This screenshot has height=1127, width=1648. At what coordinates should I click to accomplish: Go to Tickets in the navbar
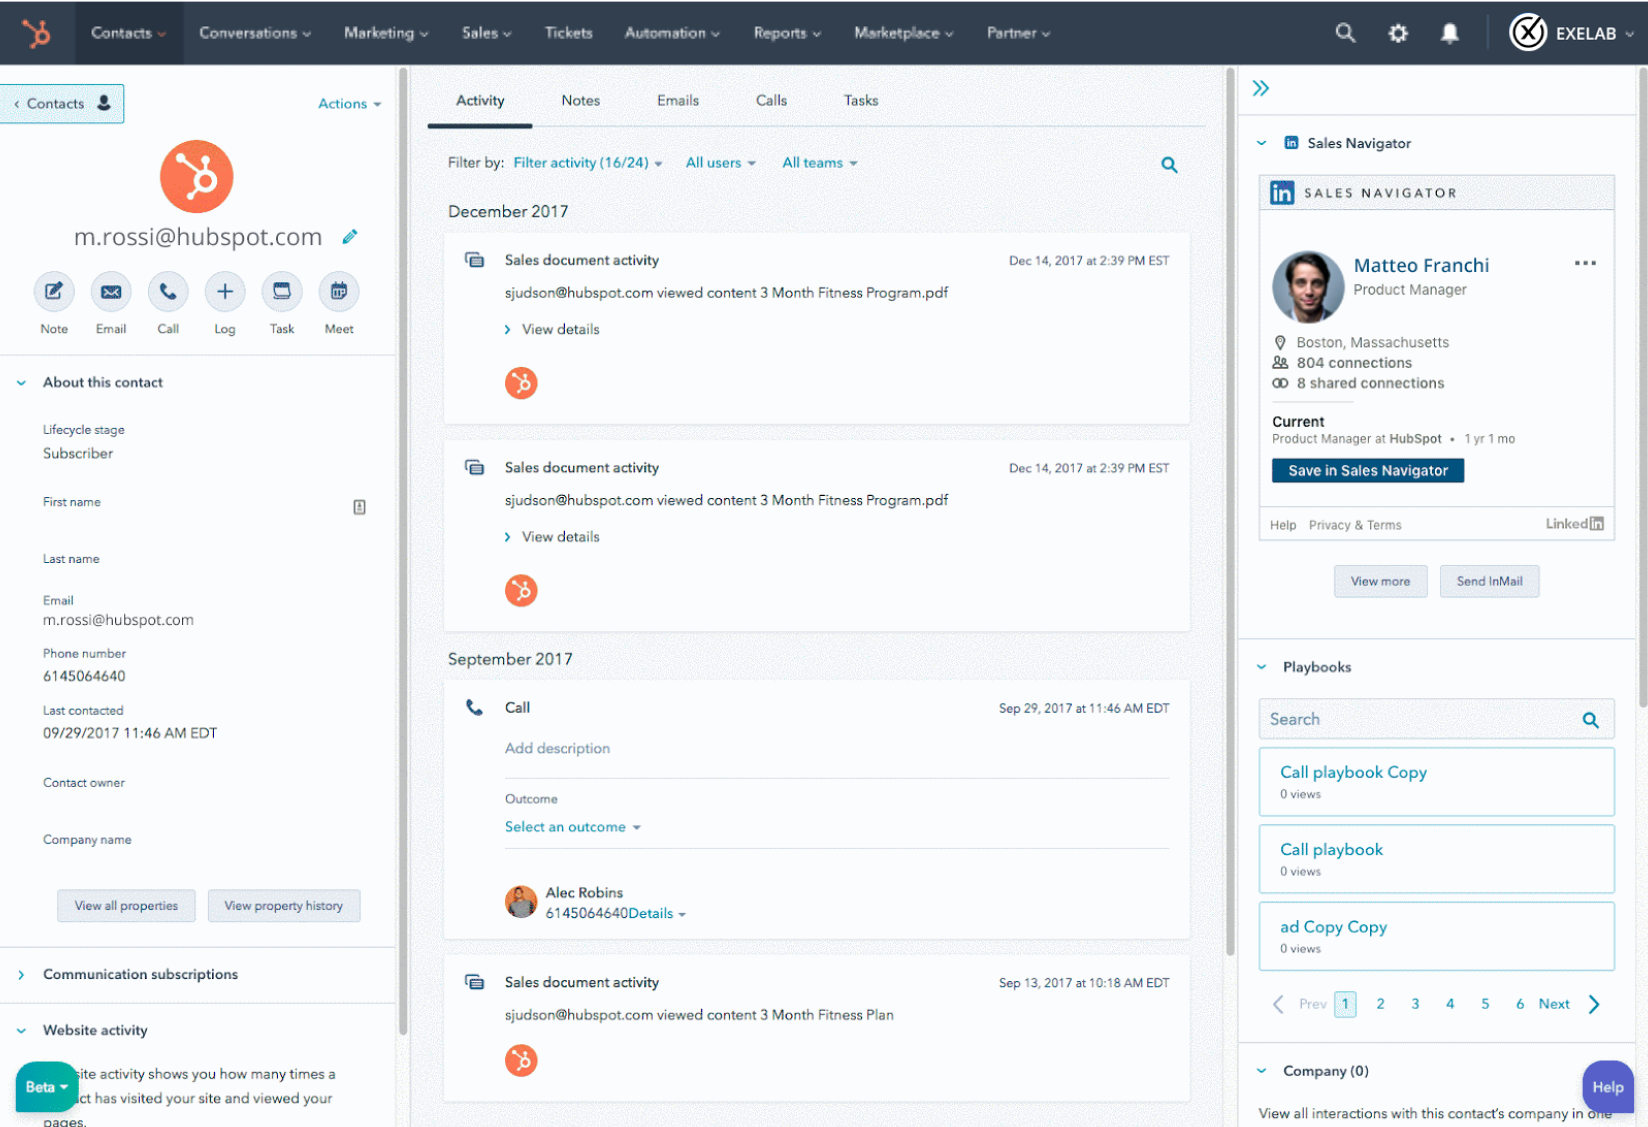568,33
